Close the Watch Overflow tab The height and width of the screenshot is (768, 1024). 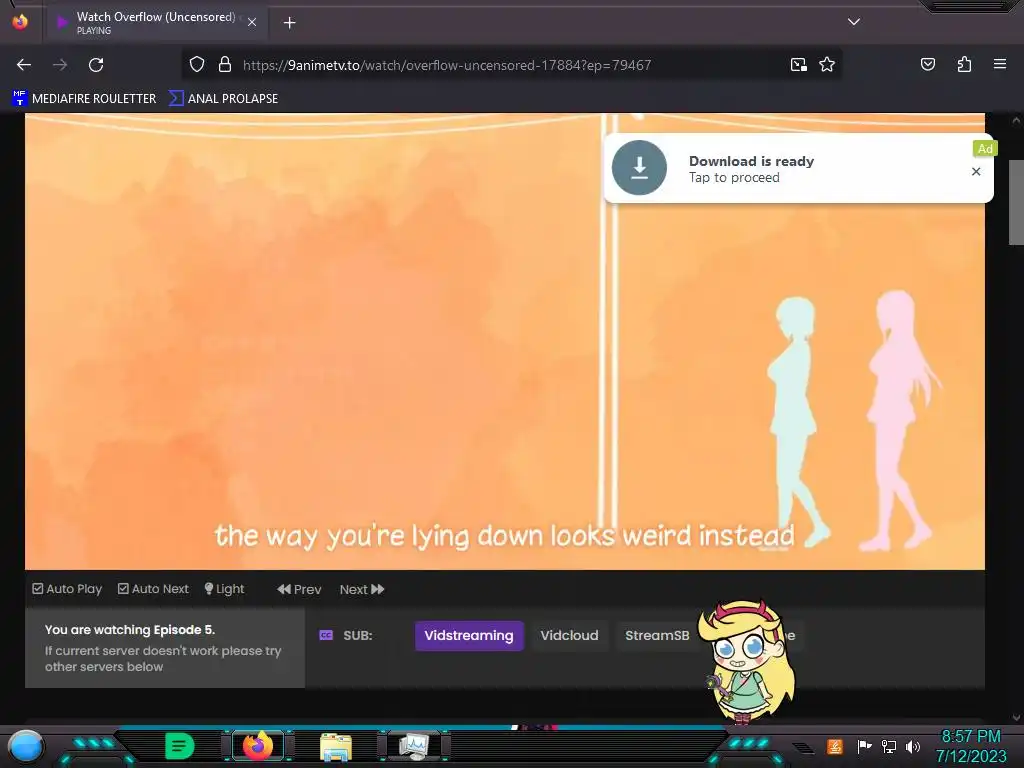click(252, 22)
